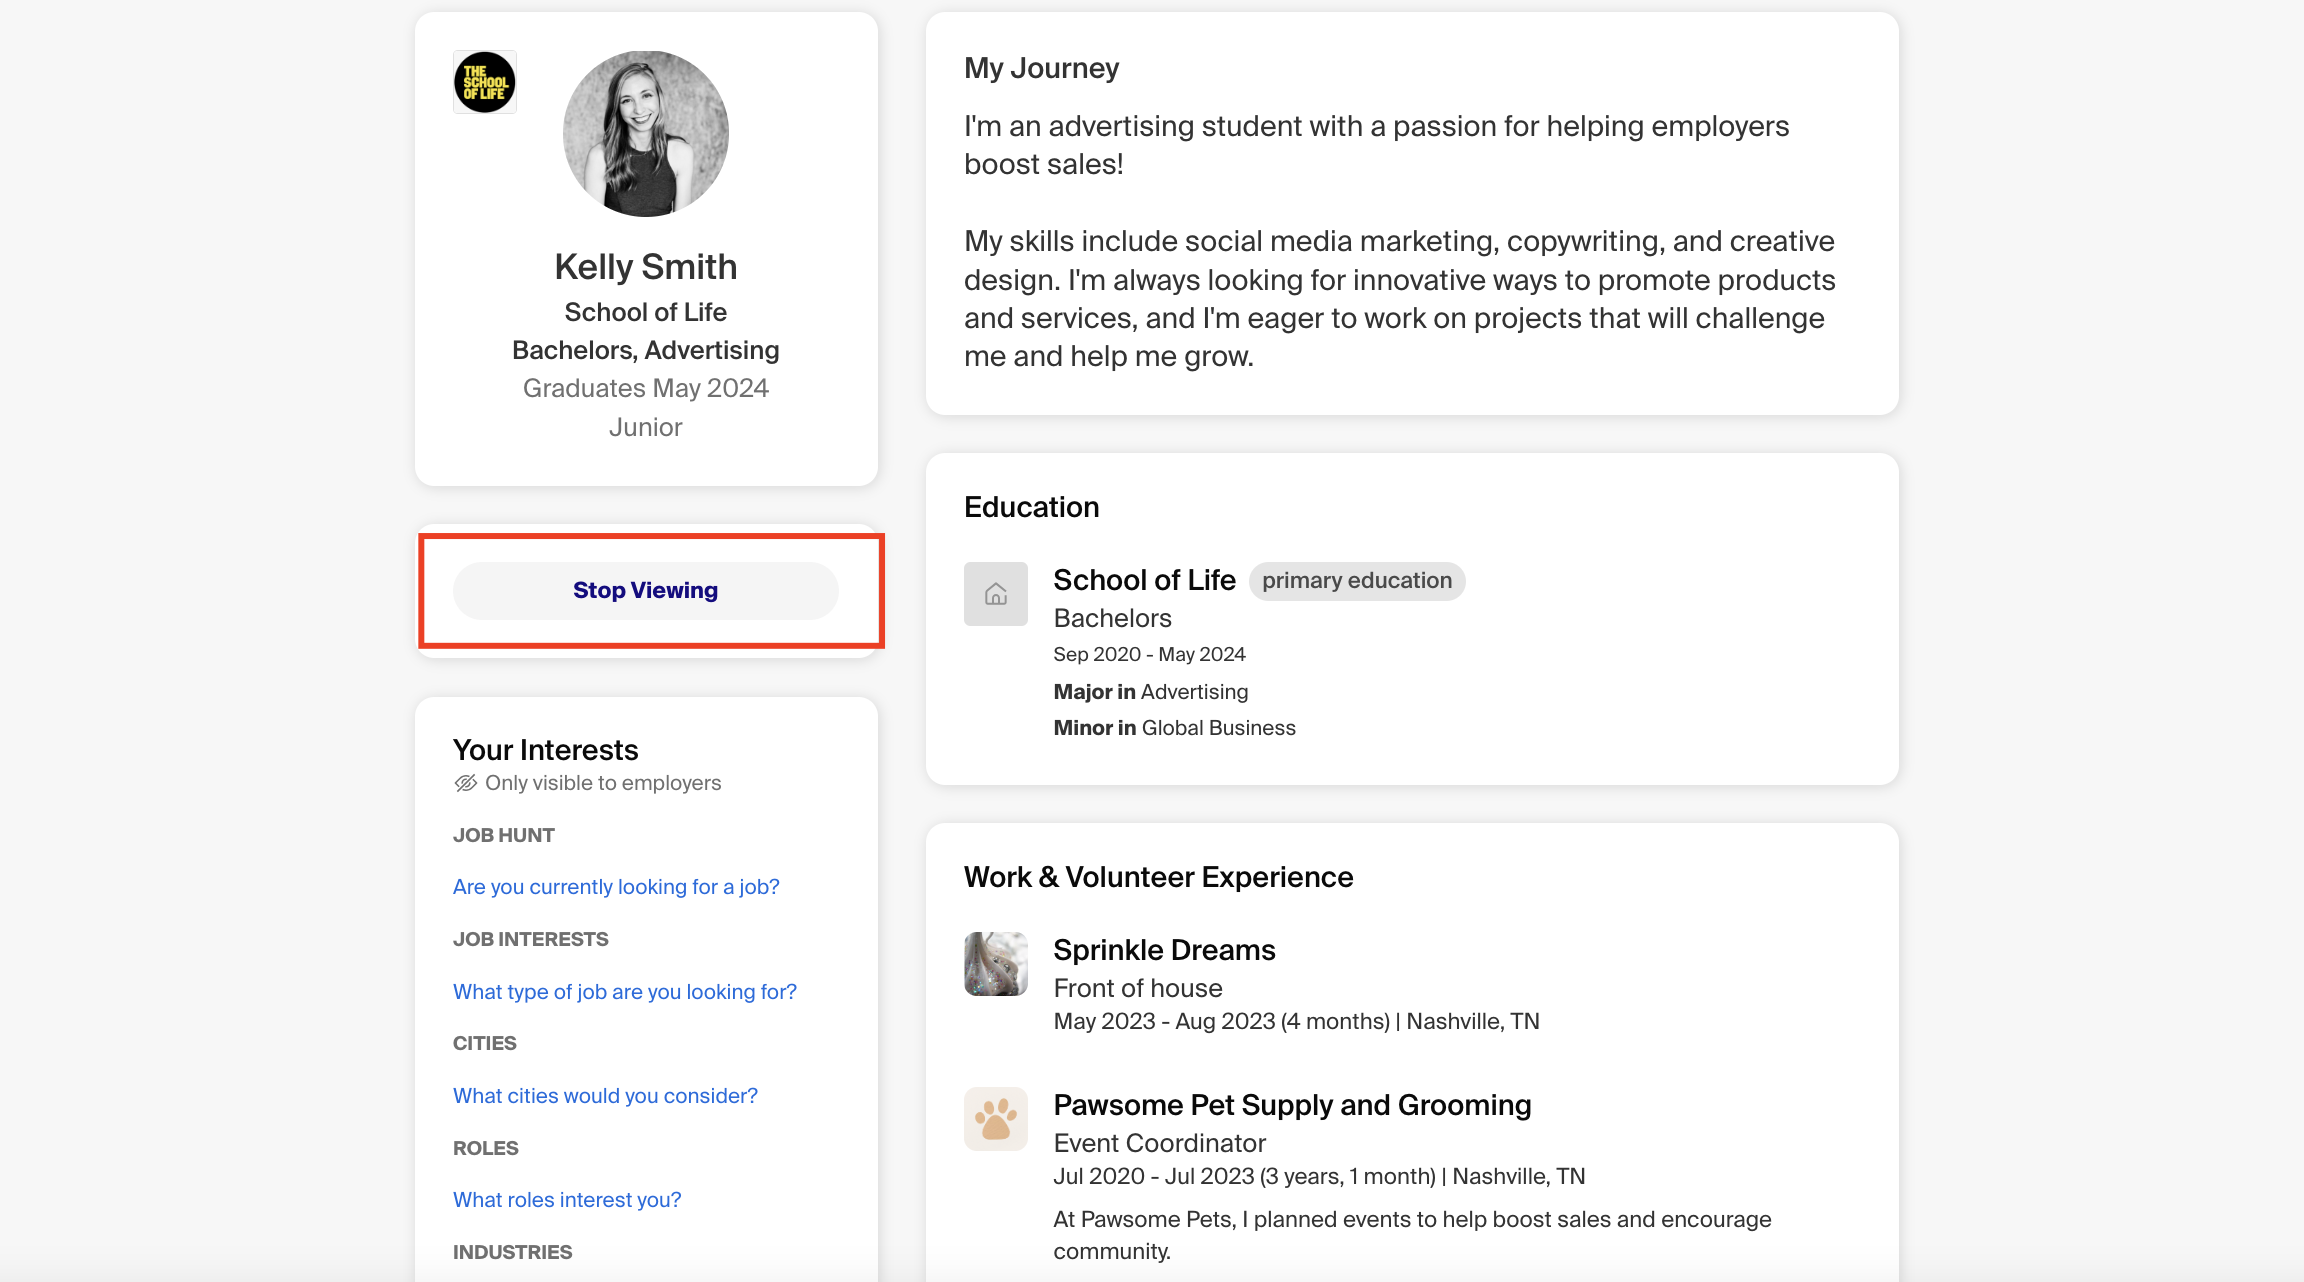The height and width of the screenshot is (1282, 2304).
Task: Click the ROLES section label
Action: 486,1148
